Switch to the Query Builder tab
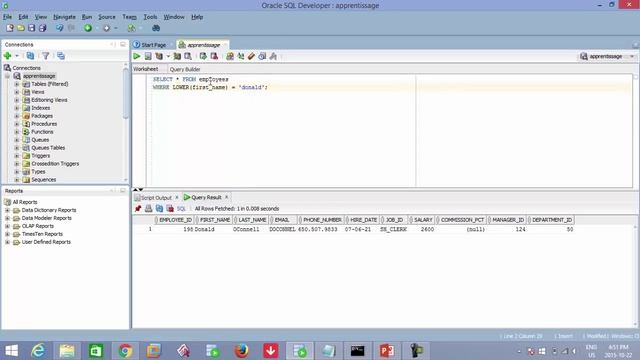 [185, 69]
